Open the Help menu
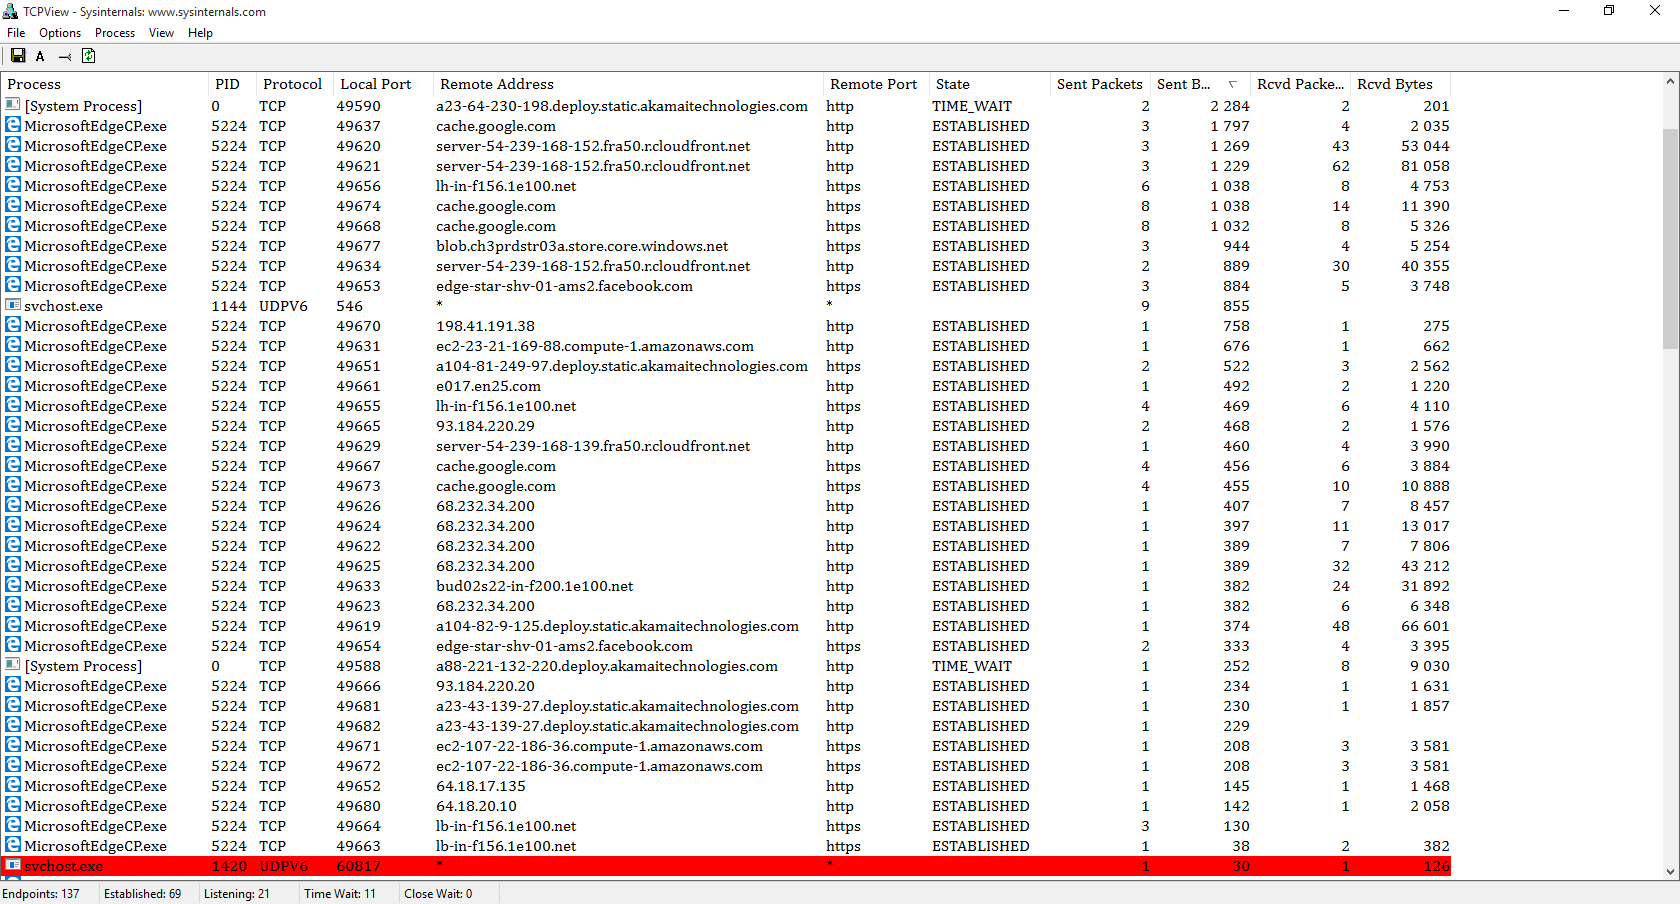This screenshot has width=1680, height=904. pyautogui.click(x=200, y=33)
